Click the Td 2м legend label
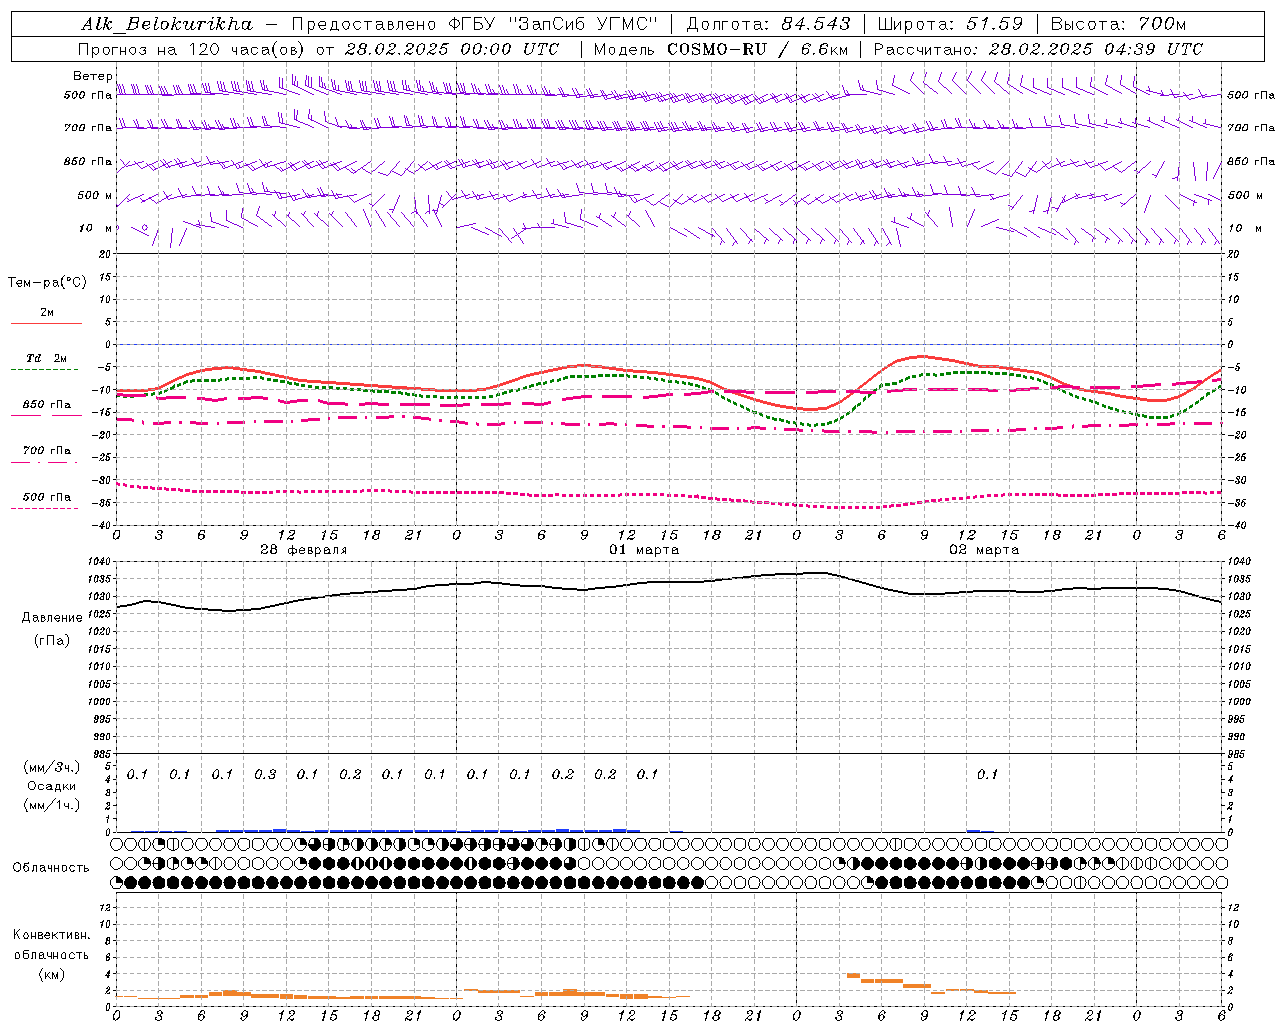This screenshot has height=1024, width=1280. tap(47, 358)
